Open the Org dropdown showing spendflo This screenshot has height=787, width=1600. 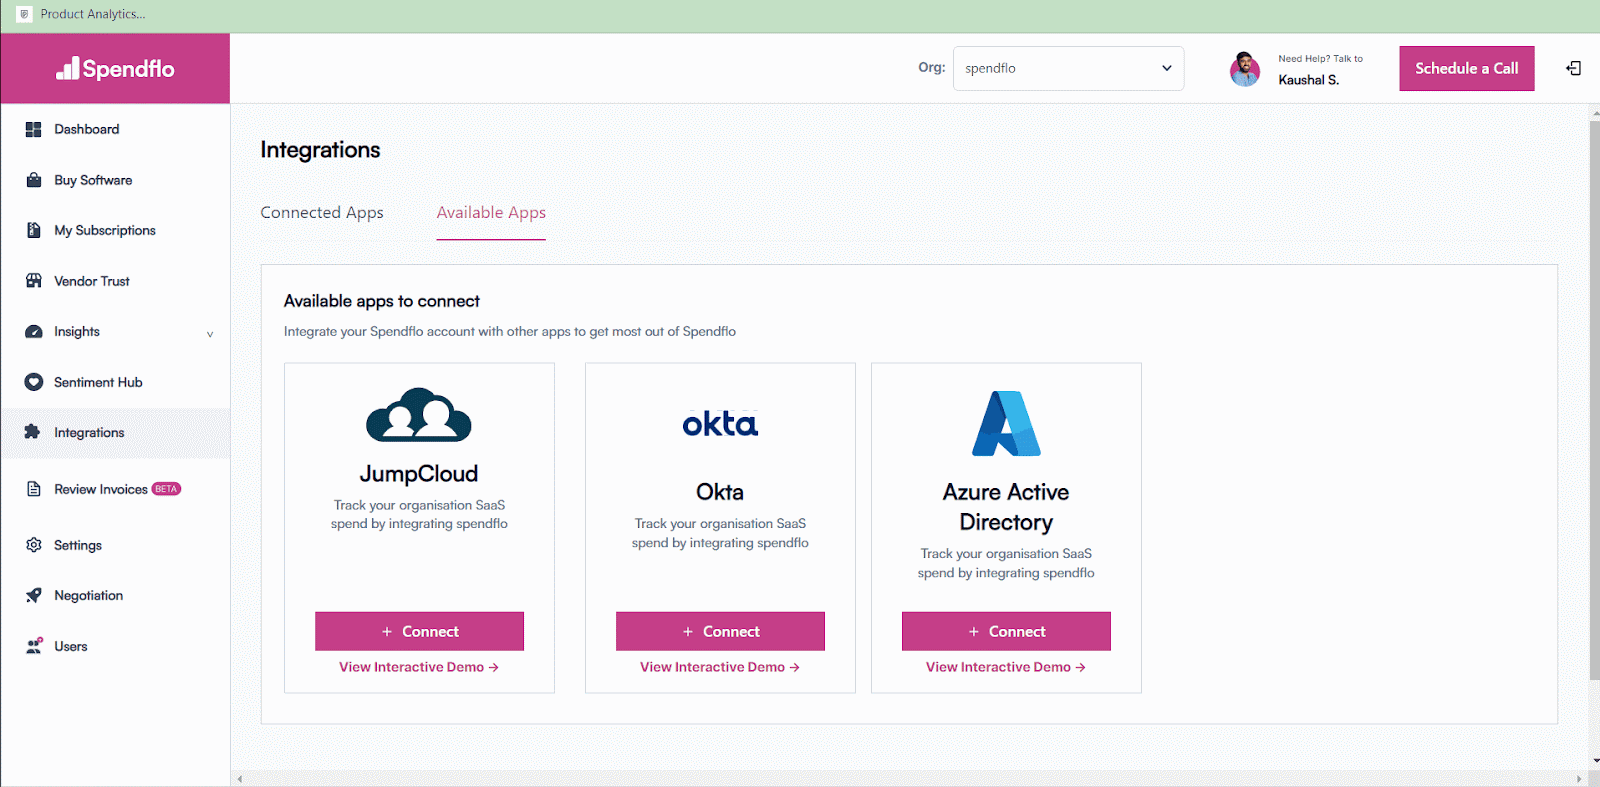tap(1068, 68)
